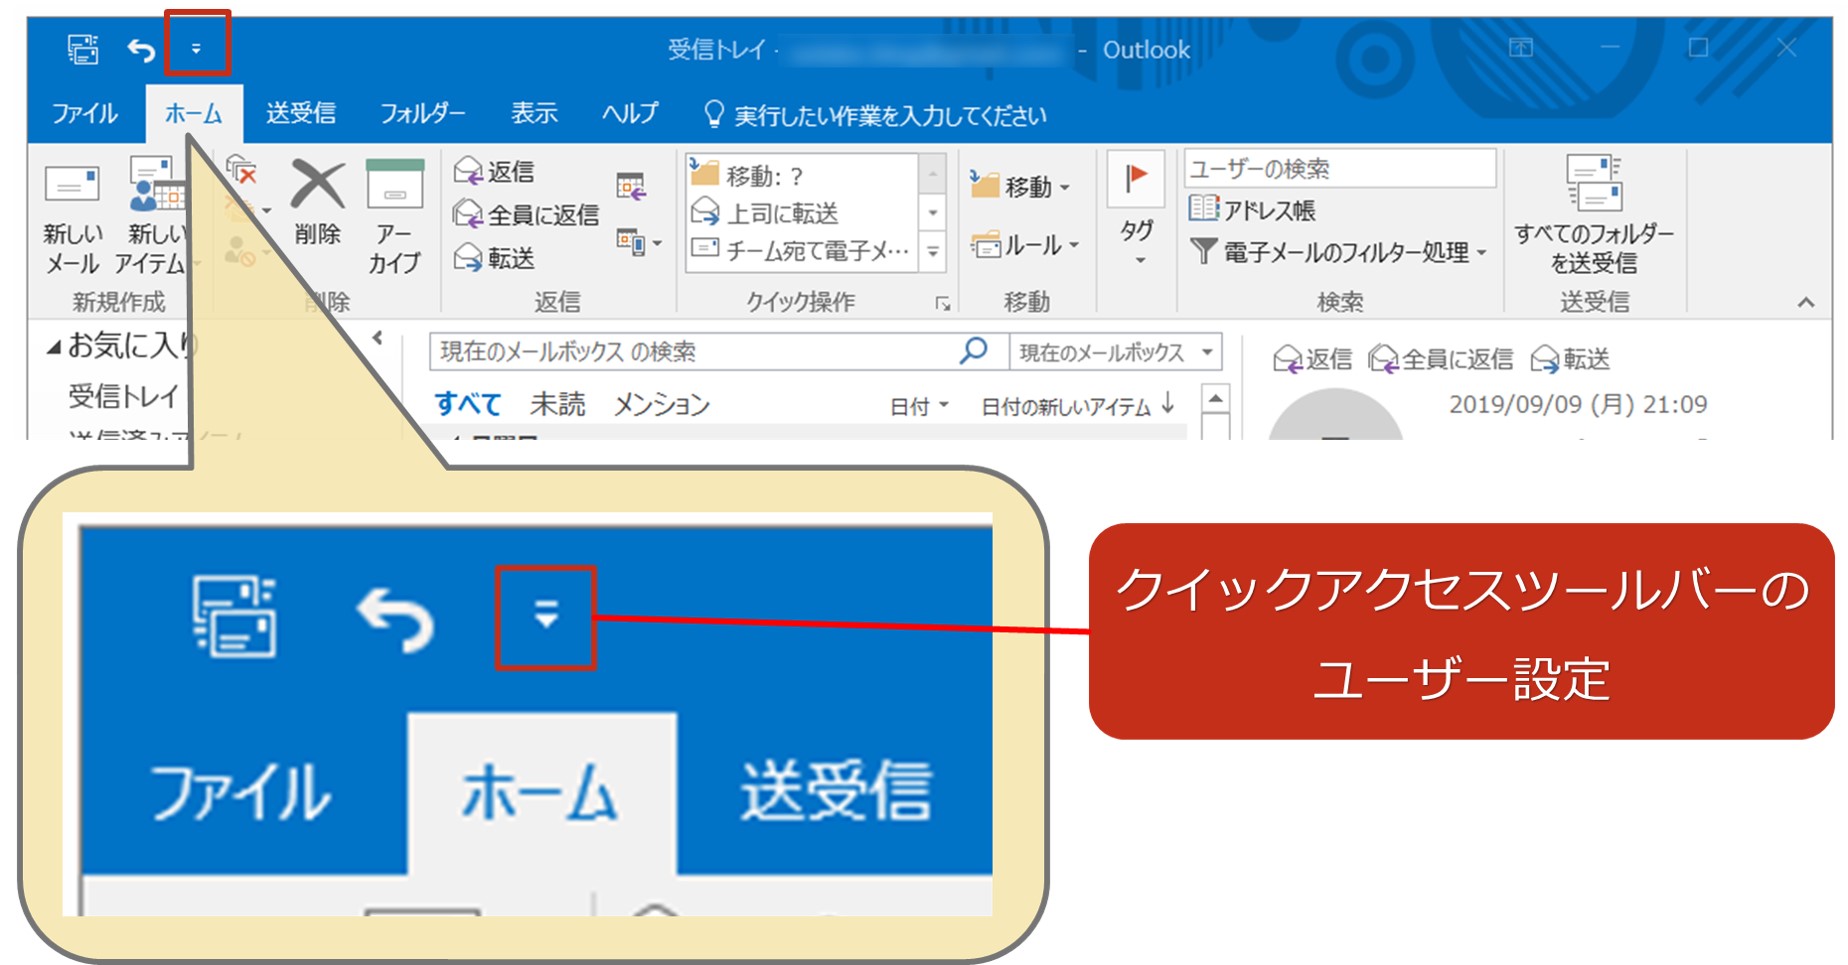Open the Customize Quick Access Toolbar dropdown

pyautogui.click(x=196, y=48)
